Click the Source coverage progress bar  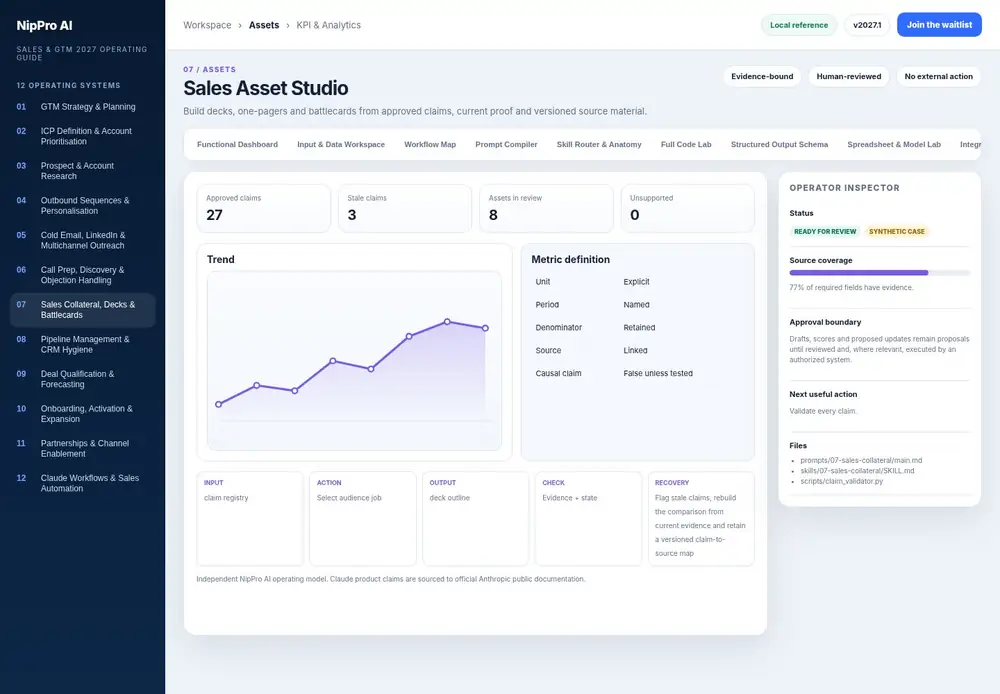pos(879,273)
